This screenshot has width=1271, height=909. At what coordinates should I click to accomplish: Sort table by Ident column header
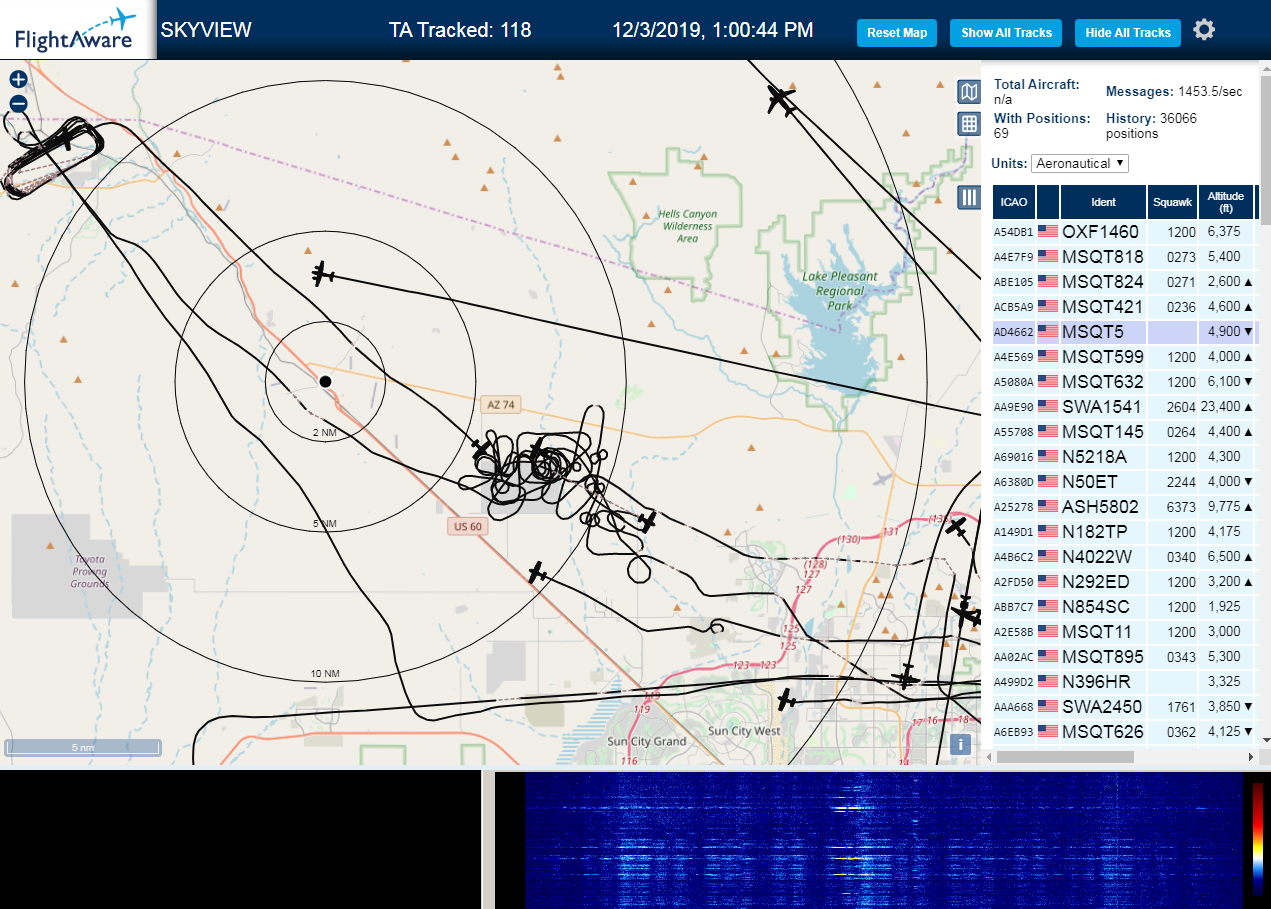pos(1103,202)
